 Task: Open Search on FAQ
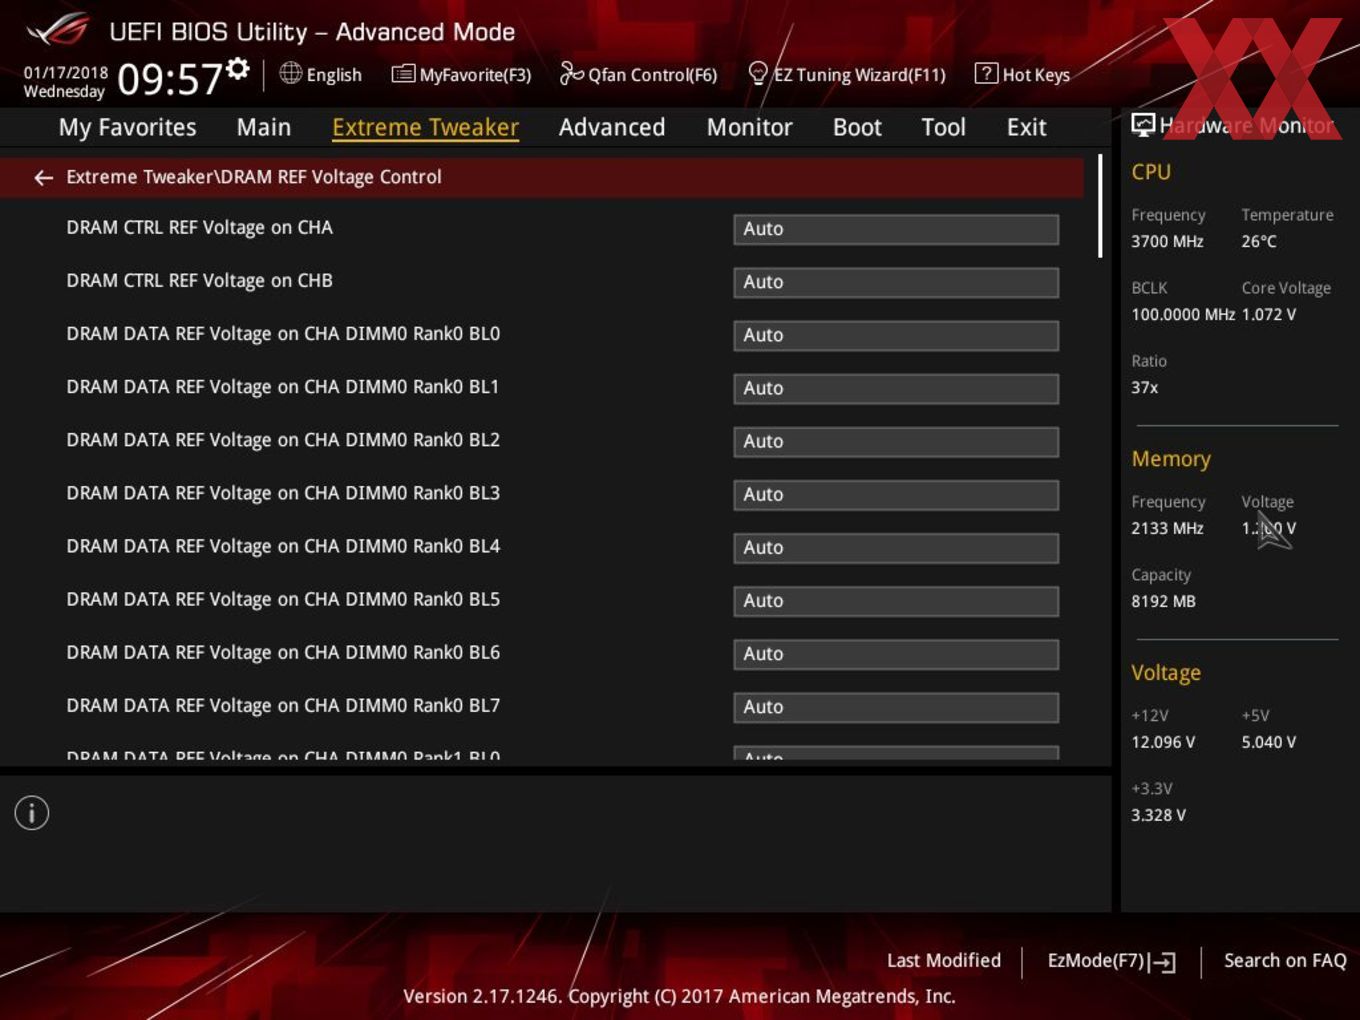coord(1285,960)
